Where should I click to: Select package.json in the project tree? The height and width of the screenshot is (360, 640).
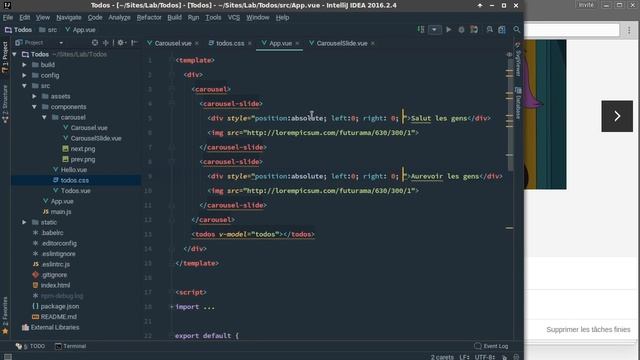point(60,307)
